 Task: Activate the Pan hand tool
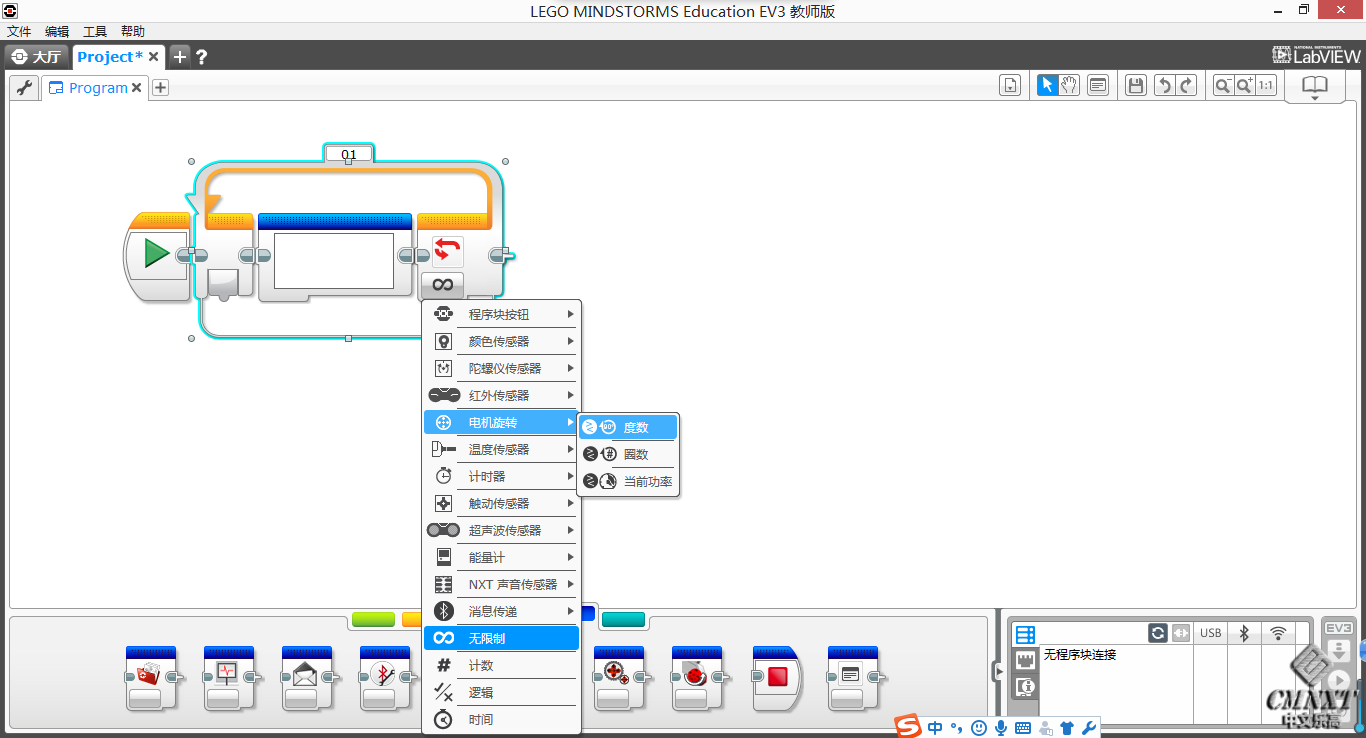[1069, 86]
